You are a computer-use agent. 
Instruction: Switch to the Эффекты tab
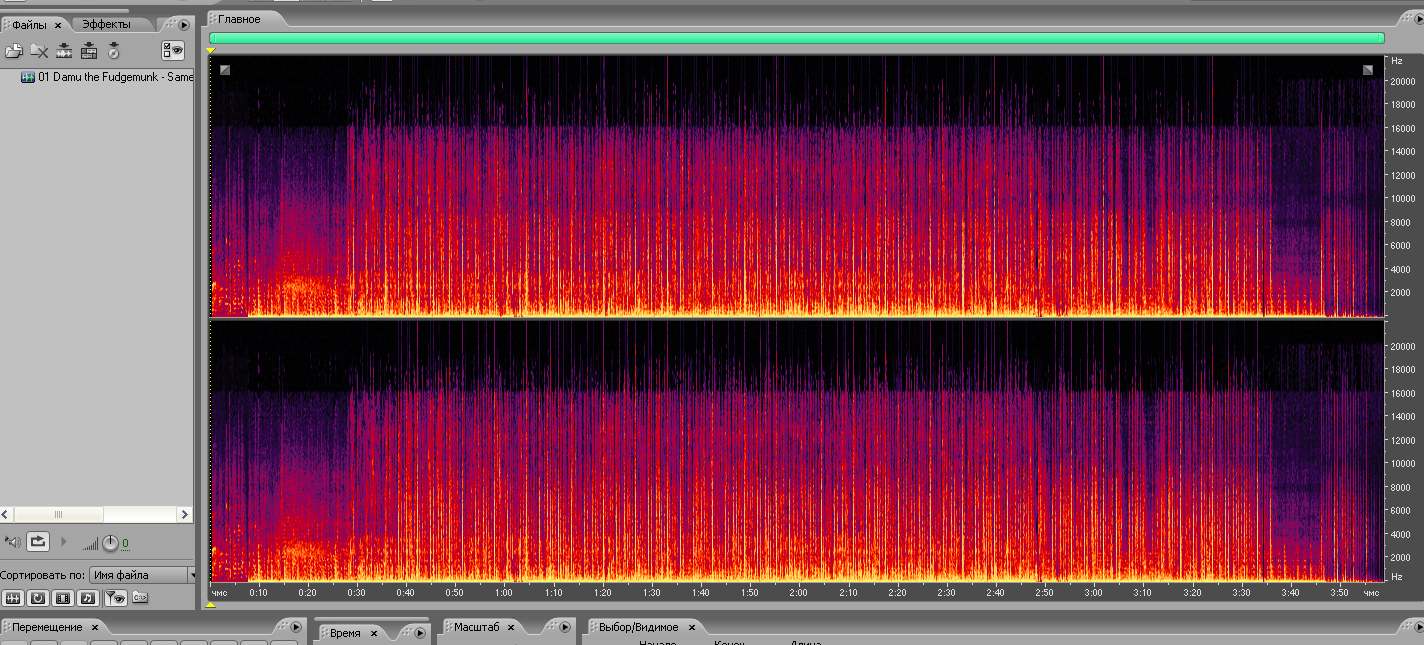(106, 24)
